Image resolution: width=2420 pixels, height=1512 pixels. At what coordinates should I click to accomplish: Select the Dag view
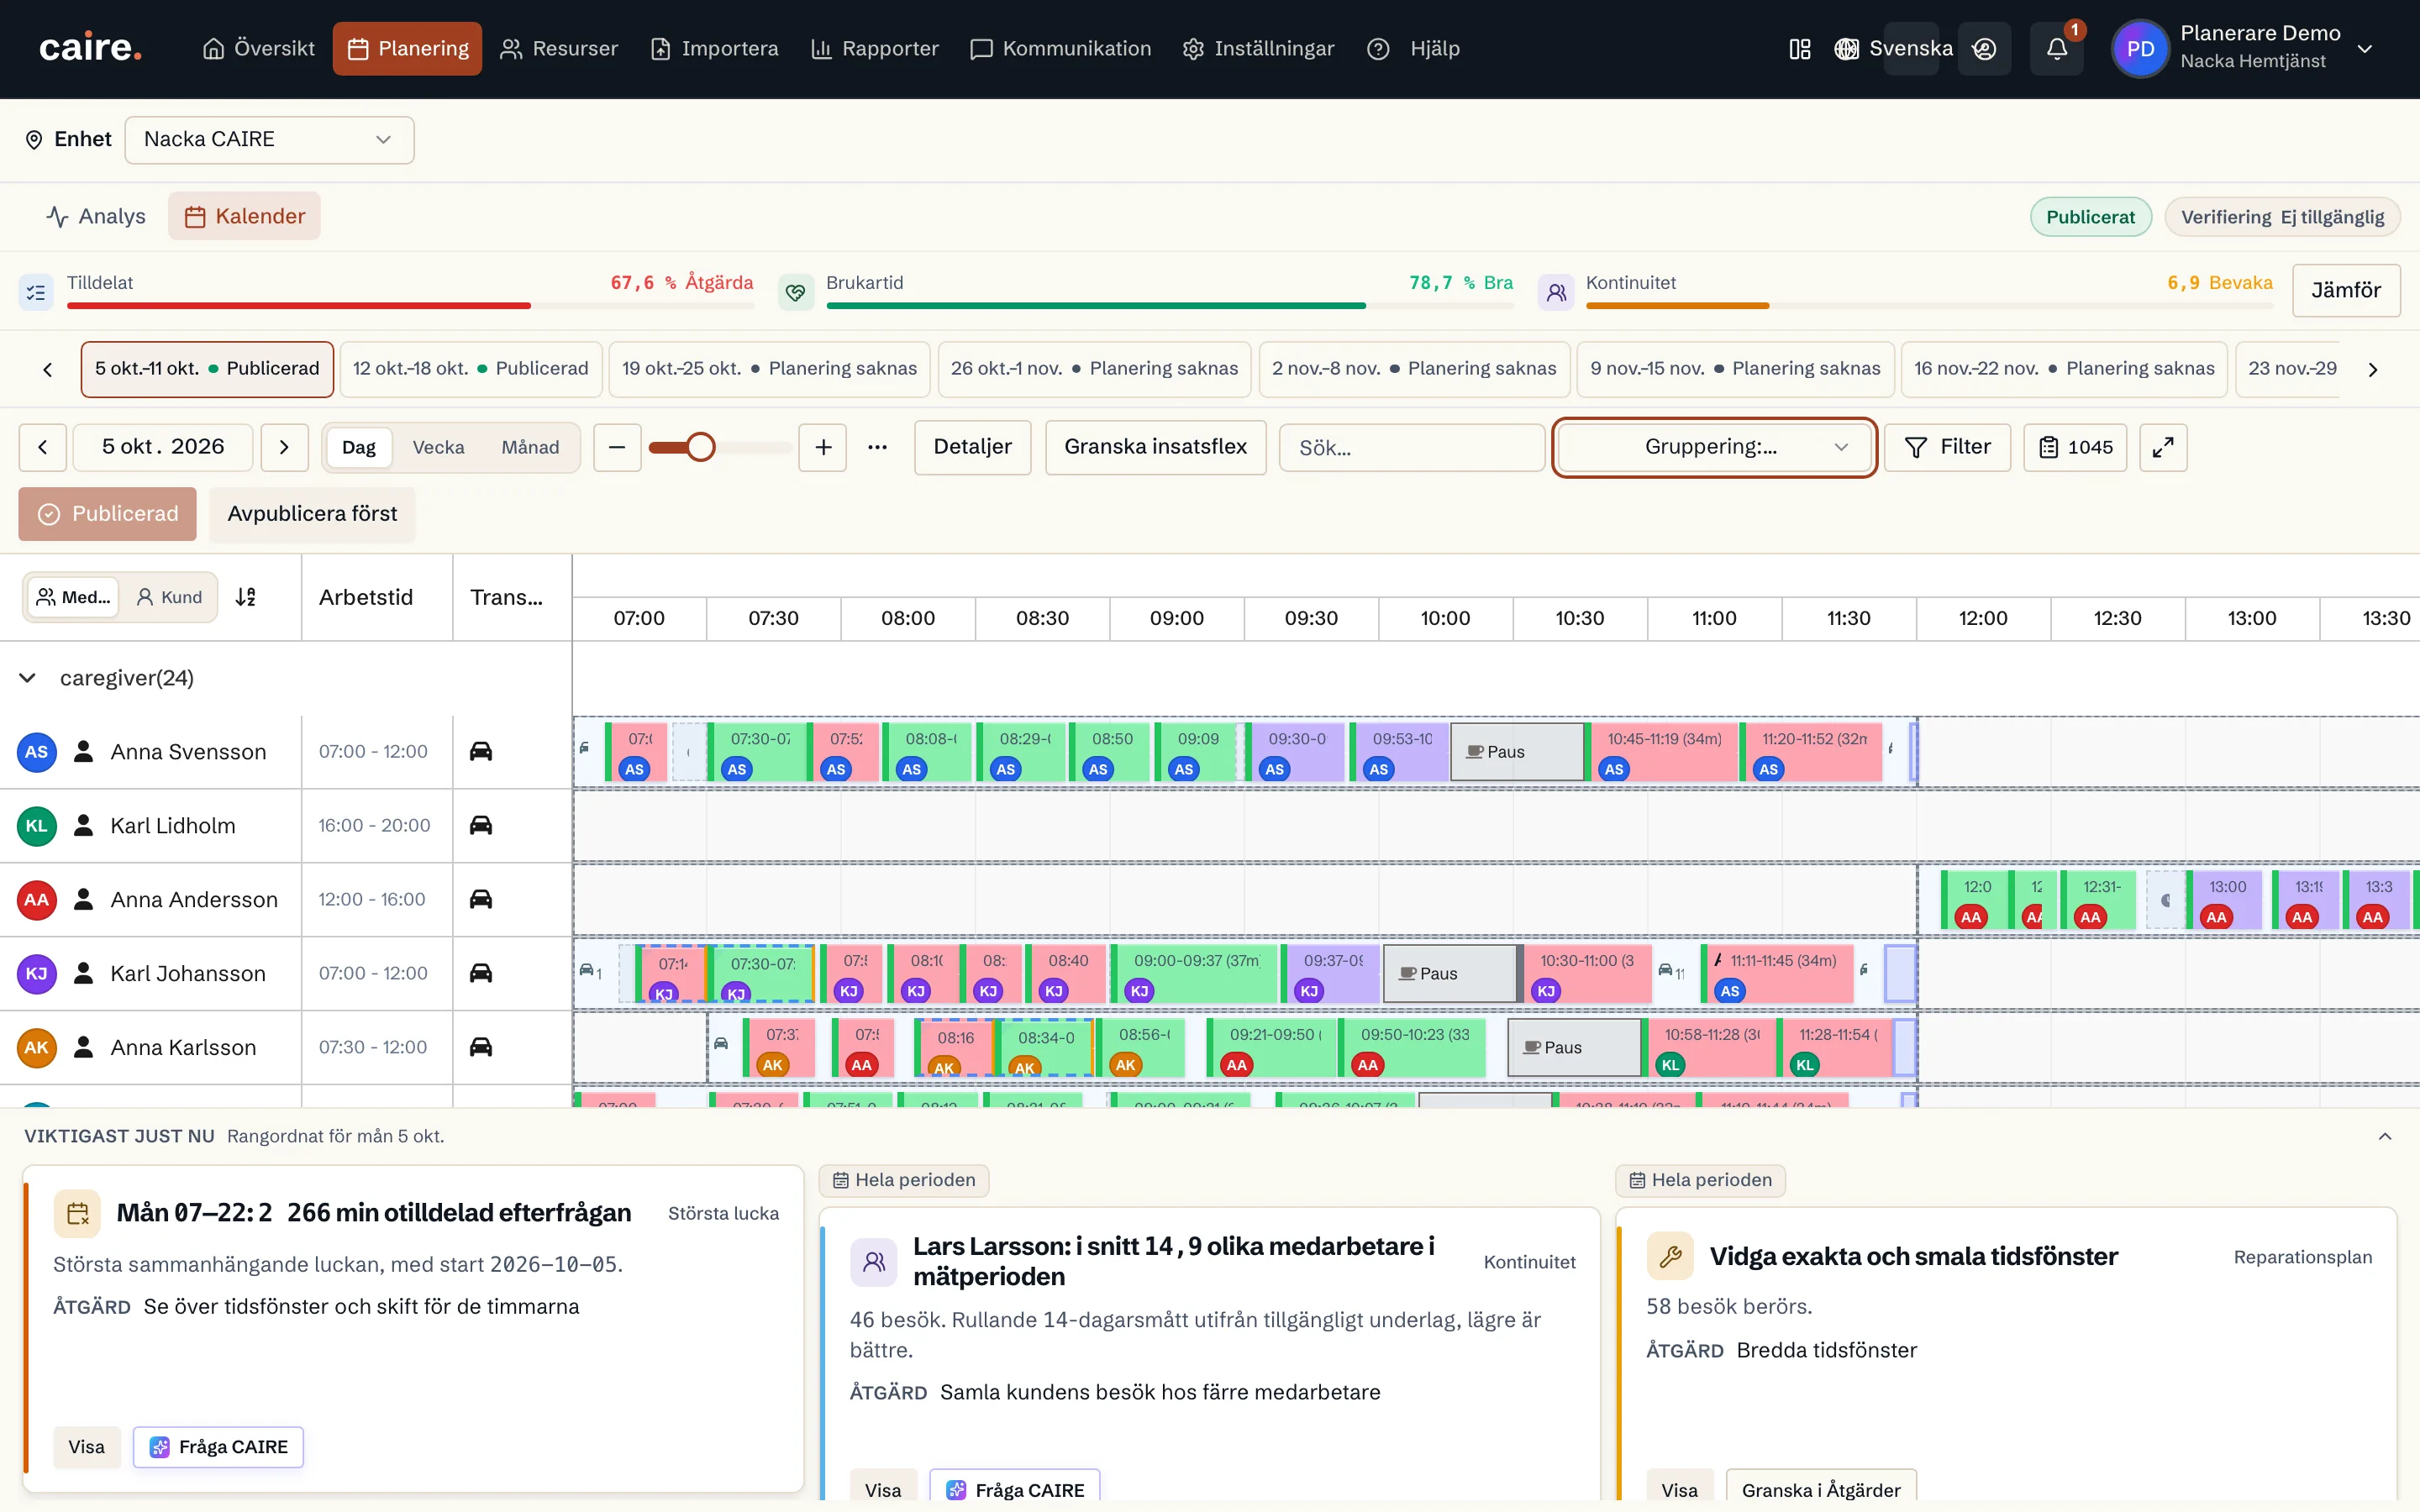[359, 447]
